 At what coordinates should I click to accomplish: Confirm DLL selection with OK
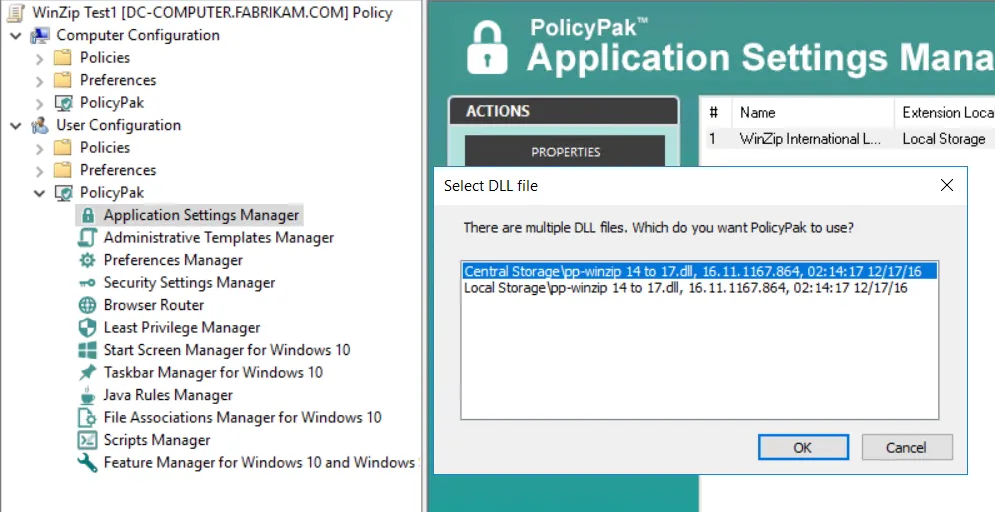803,447
